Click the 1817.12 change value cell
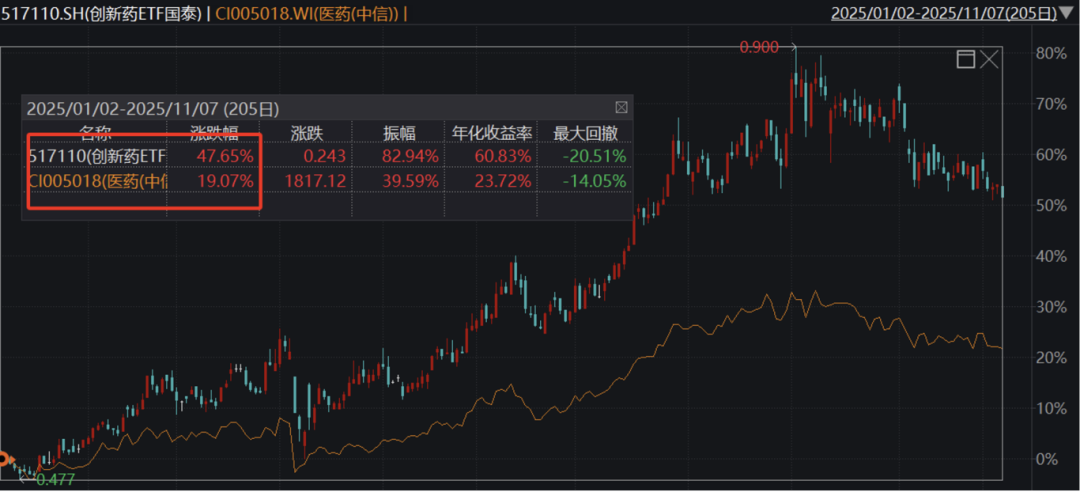The height and width of the screenshot is (492, 1080). tap(317, 181)
